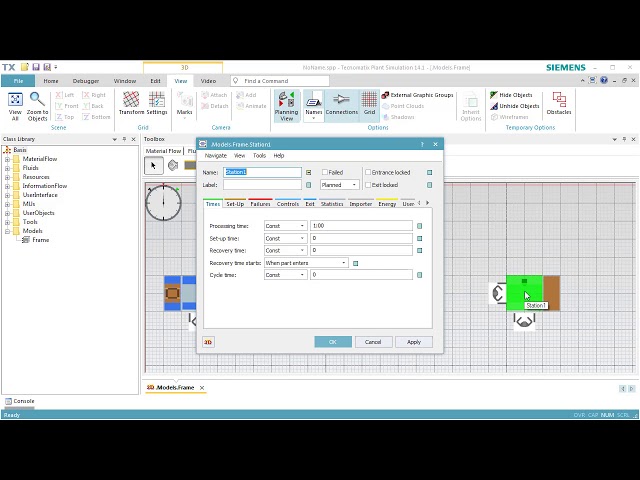Enable the Entrance locked checkbox
Image resolution: width=640 pixels, height=480 pixels.
click(368, 172)
